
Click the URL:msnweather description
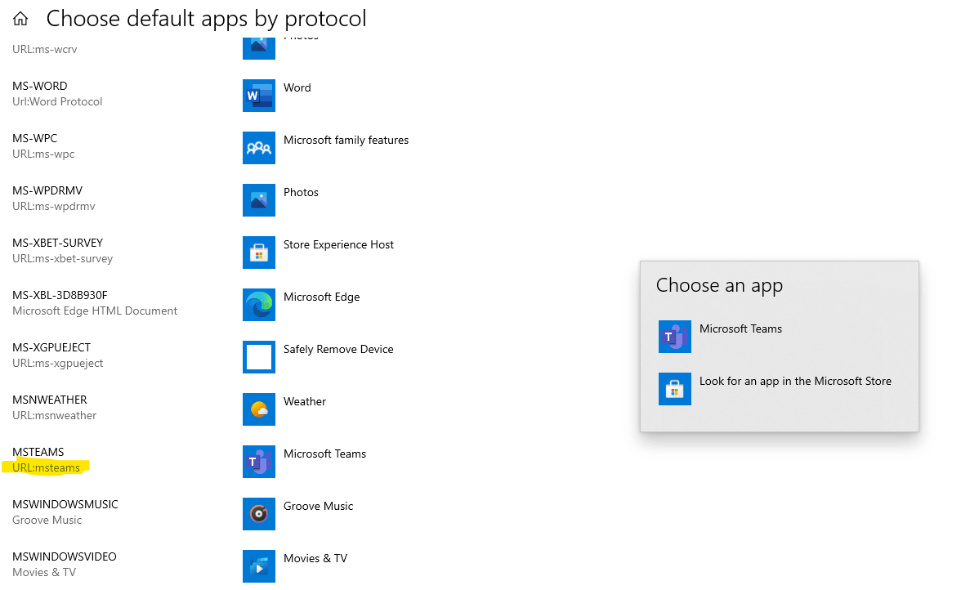click(x=54, y=416)
